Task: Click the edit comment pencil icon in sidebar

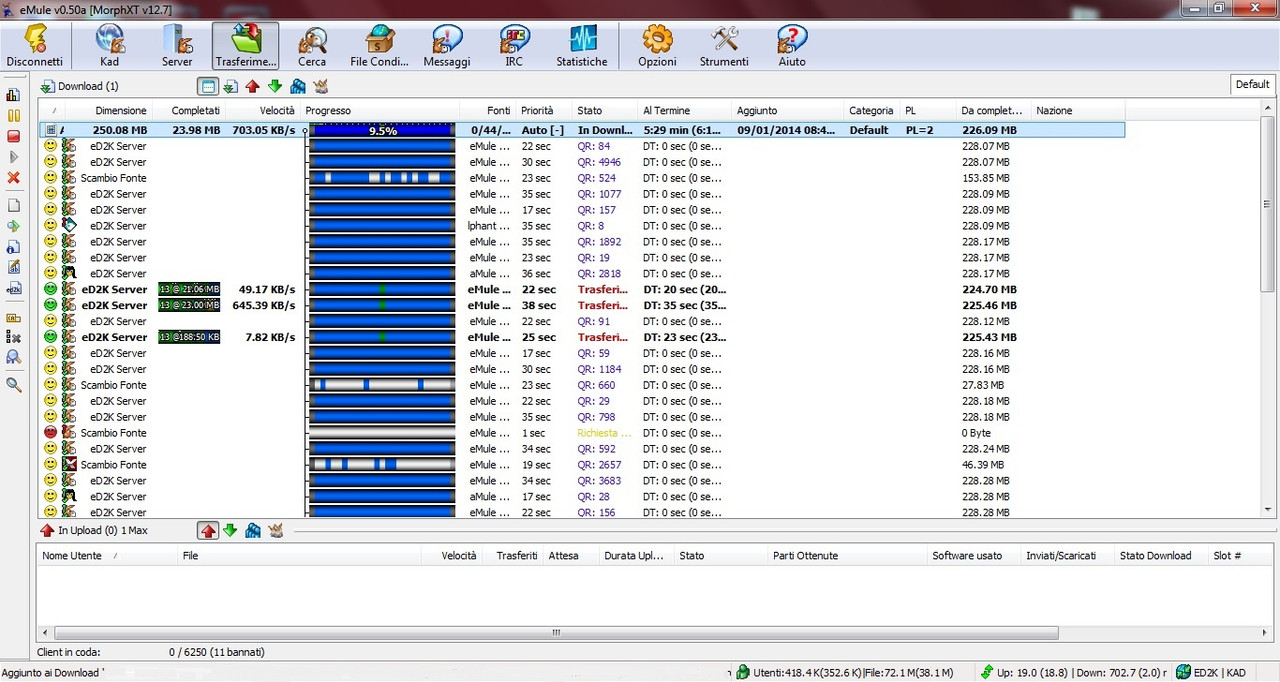Action: (14, 267)
